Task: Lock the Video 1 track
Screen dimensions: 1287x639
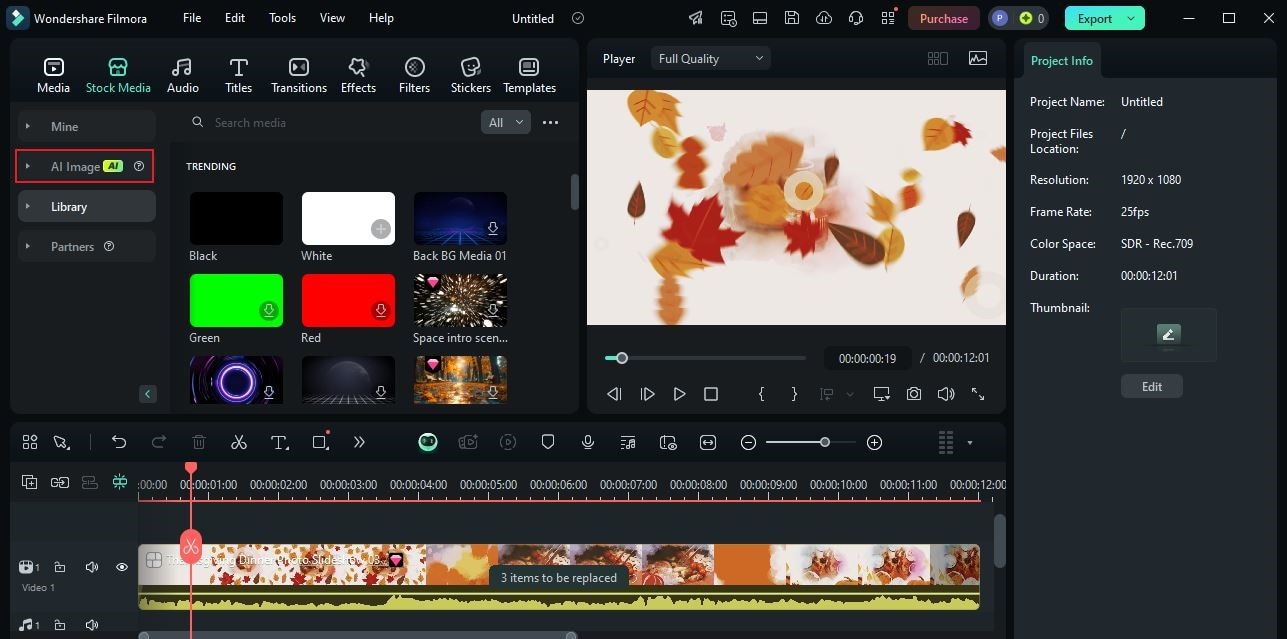Action: pyautogui.click(x=59, y=567)
